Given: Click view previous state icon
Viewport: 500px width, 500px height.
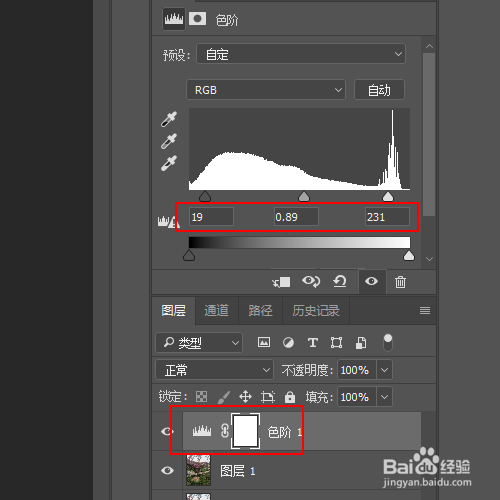Looking at the screenshot, I should point(311,282).
